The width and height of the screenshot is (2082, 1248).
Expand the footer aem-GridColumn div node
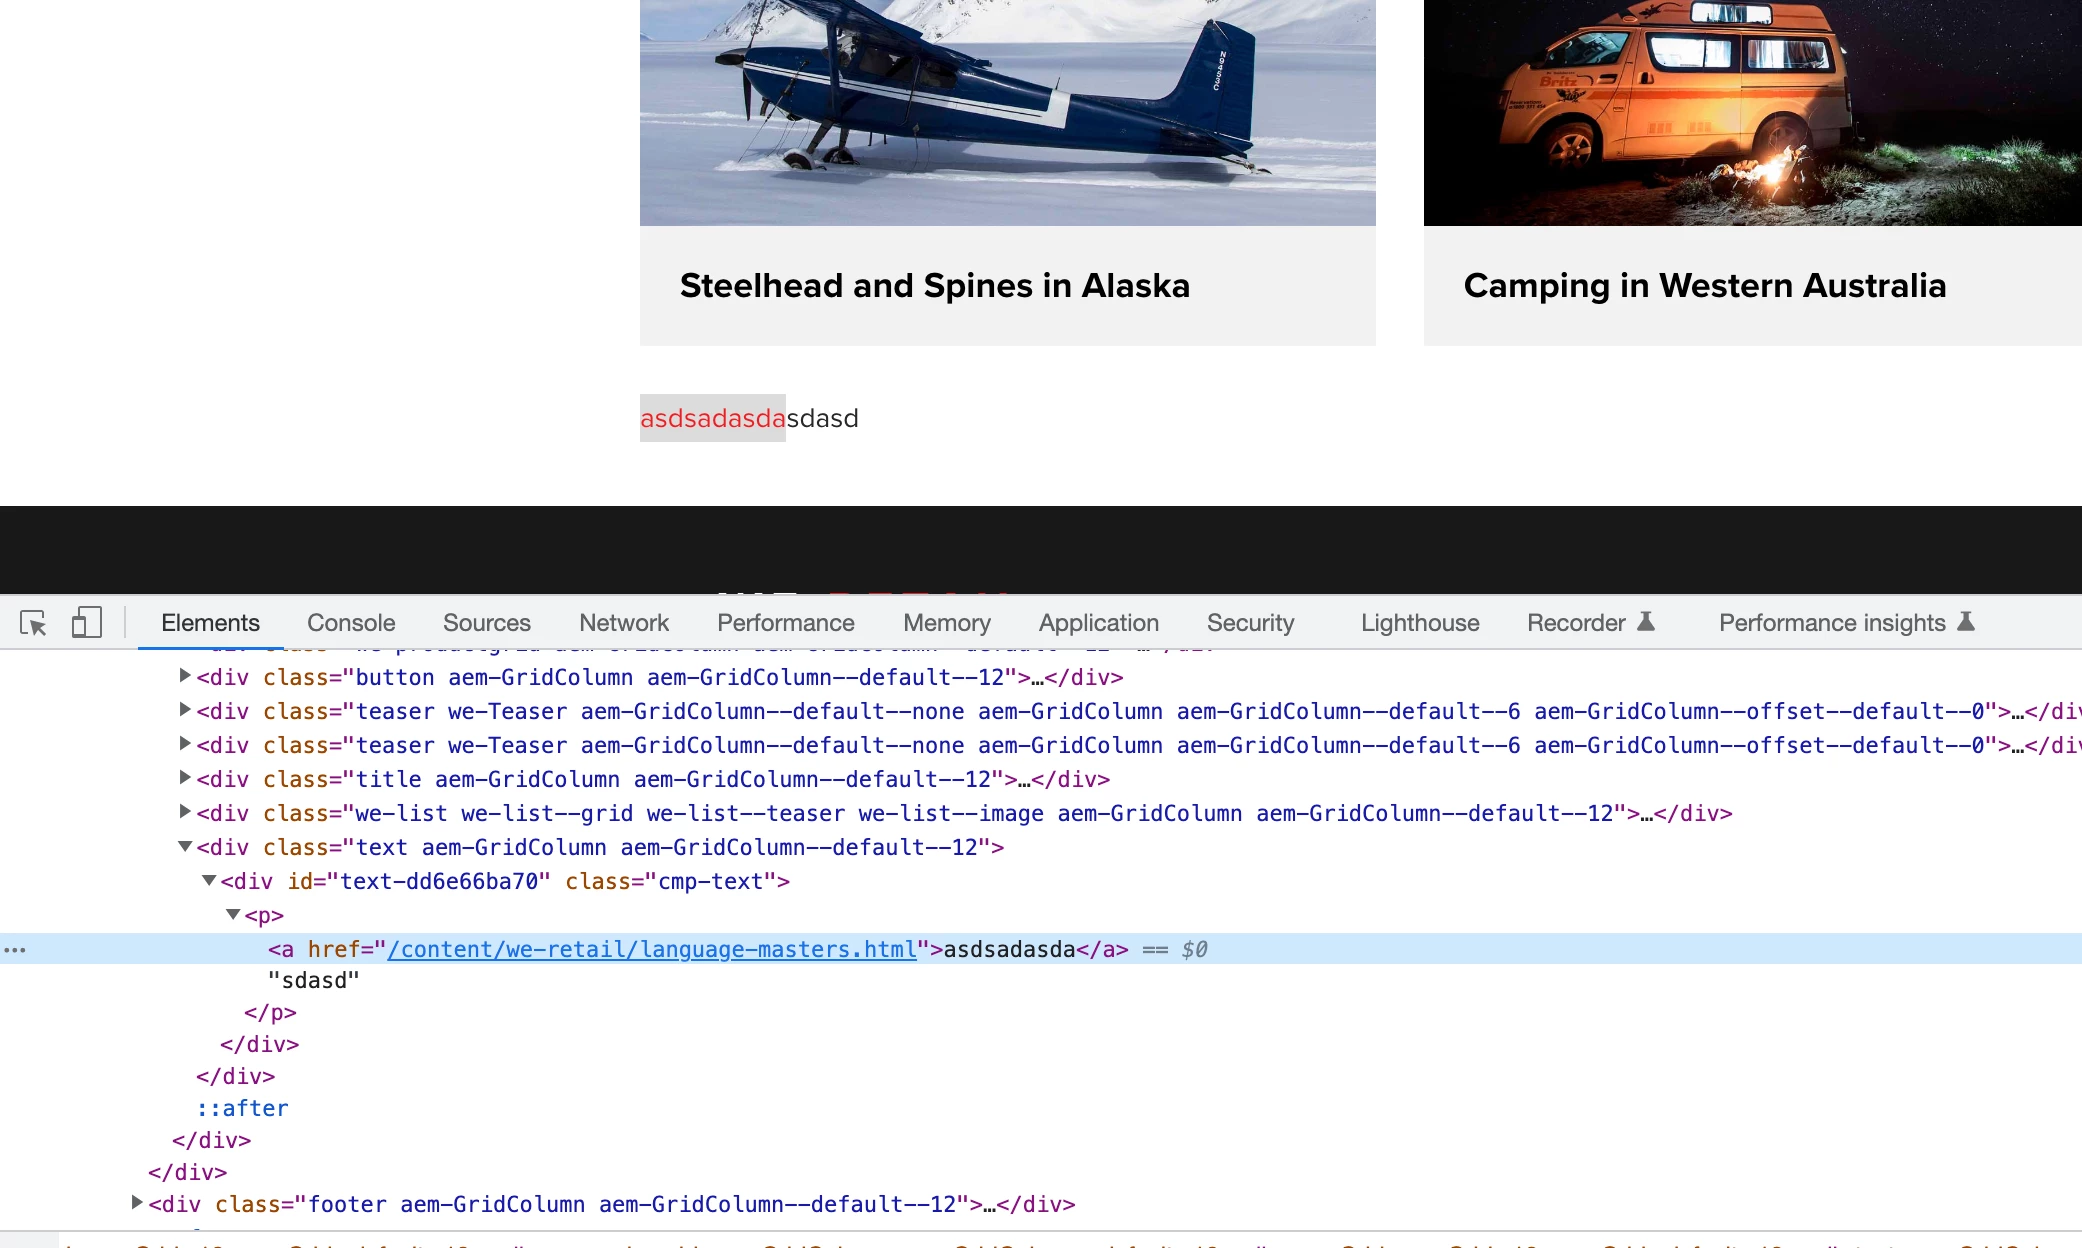(137, 1203)
